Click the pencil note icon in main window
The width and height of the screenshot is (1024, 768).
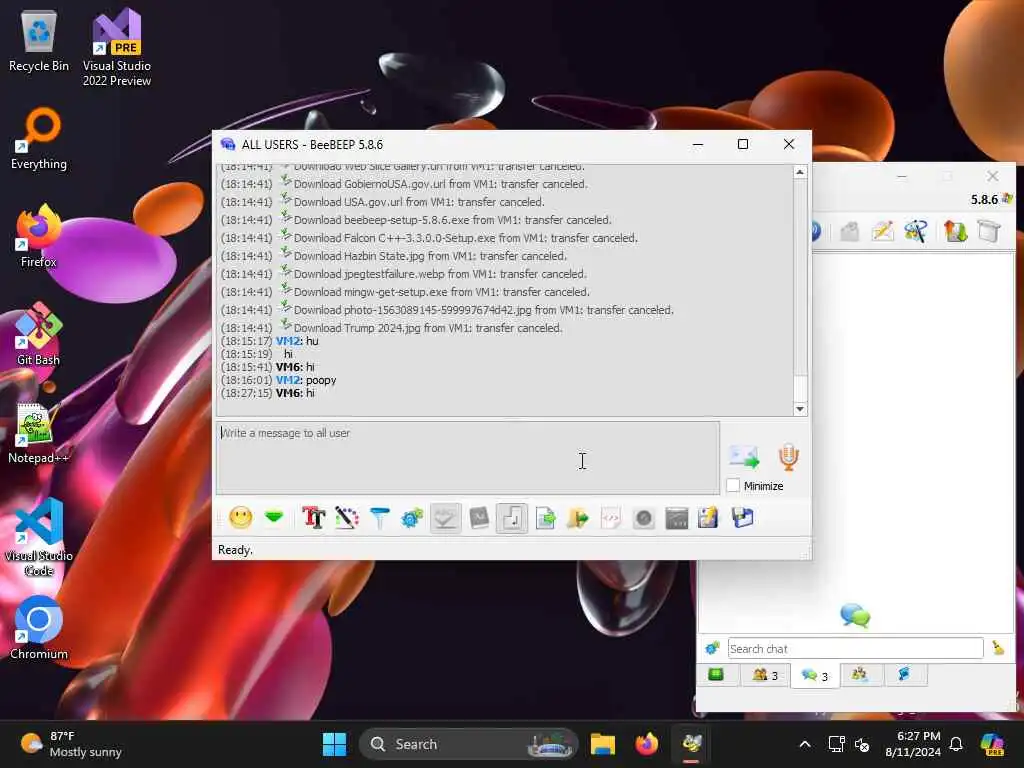point(882,231)
